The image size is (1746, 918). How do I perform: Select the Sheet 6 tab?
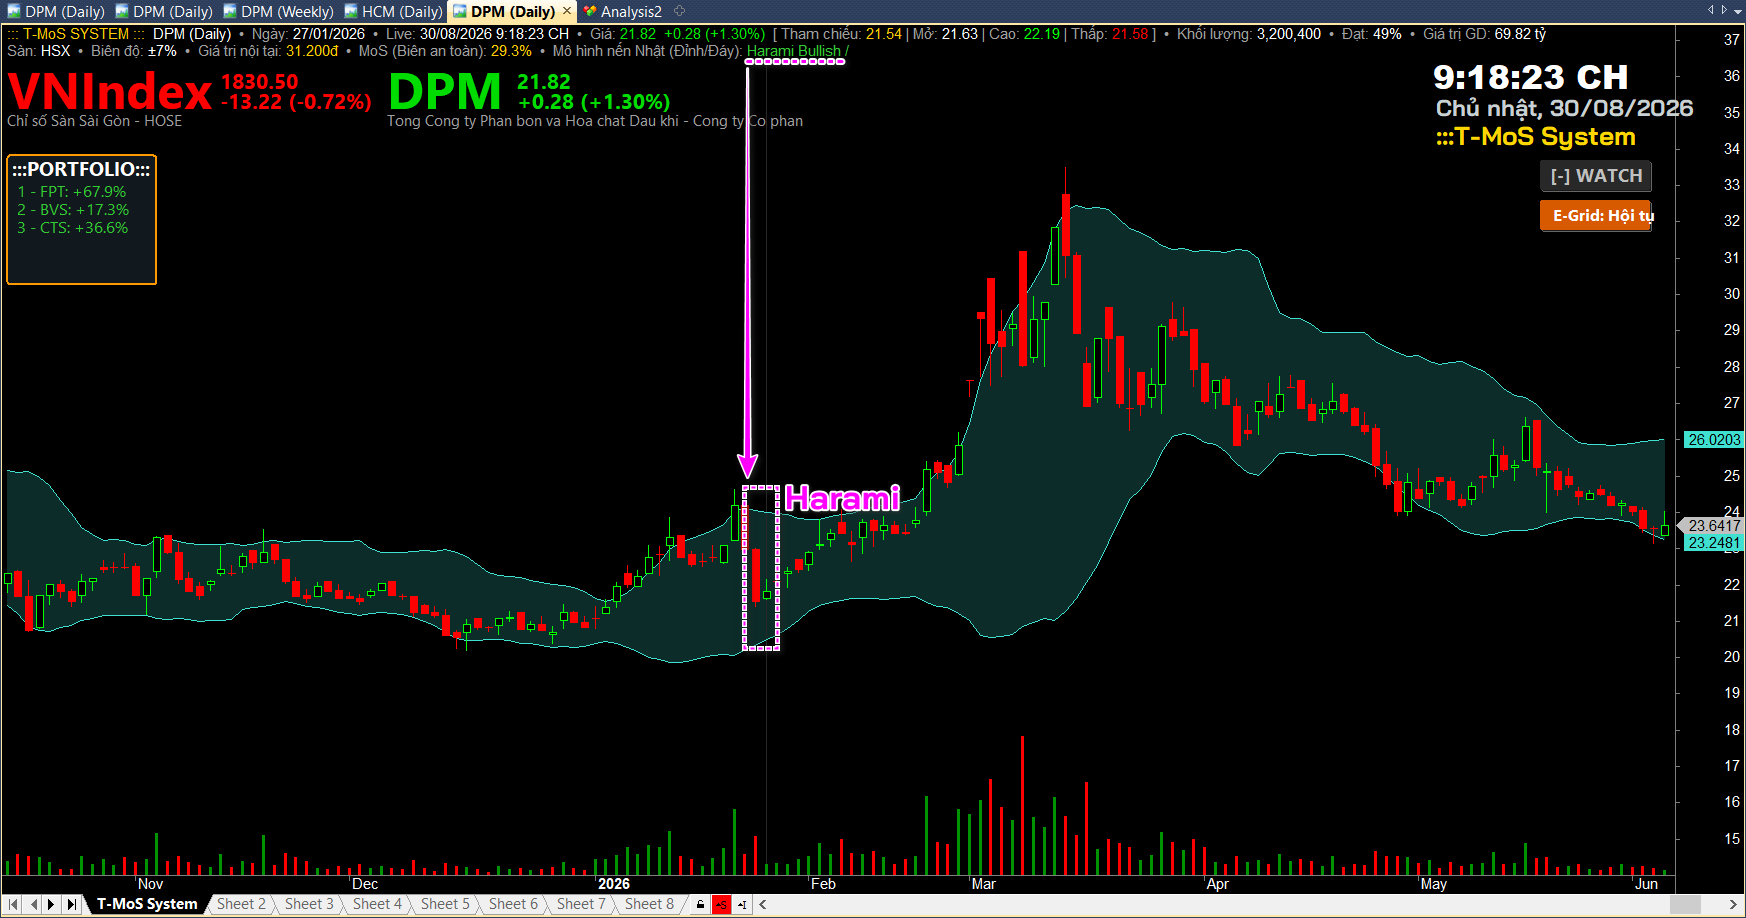513,904
